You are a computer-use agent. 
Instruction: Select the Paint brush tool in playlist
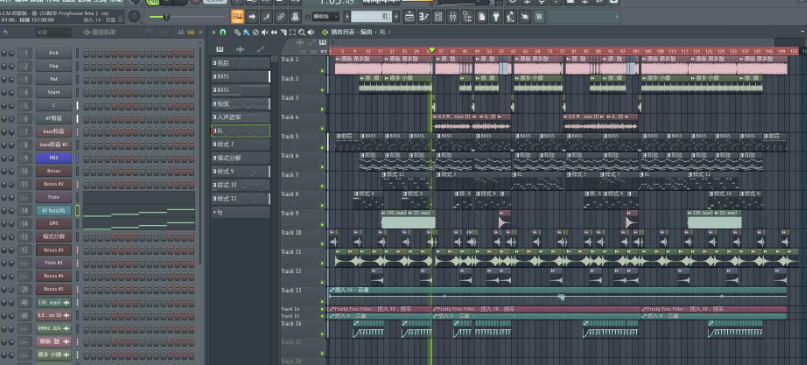(246, 32)
